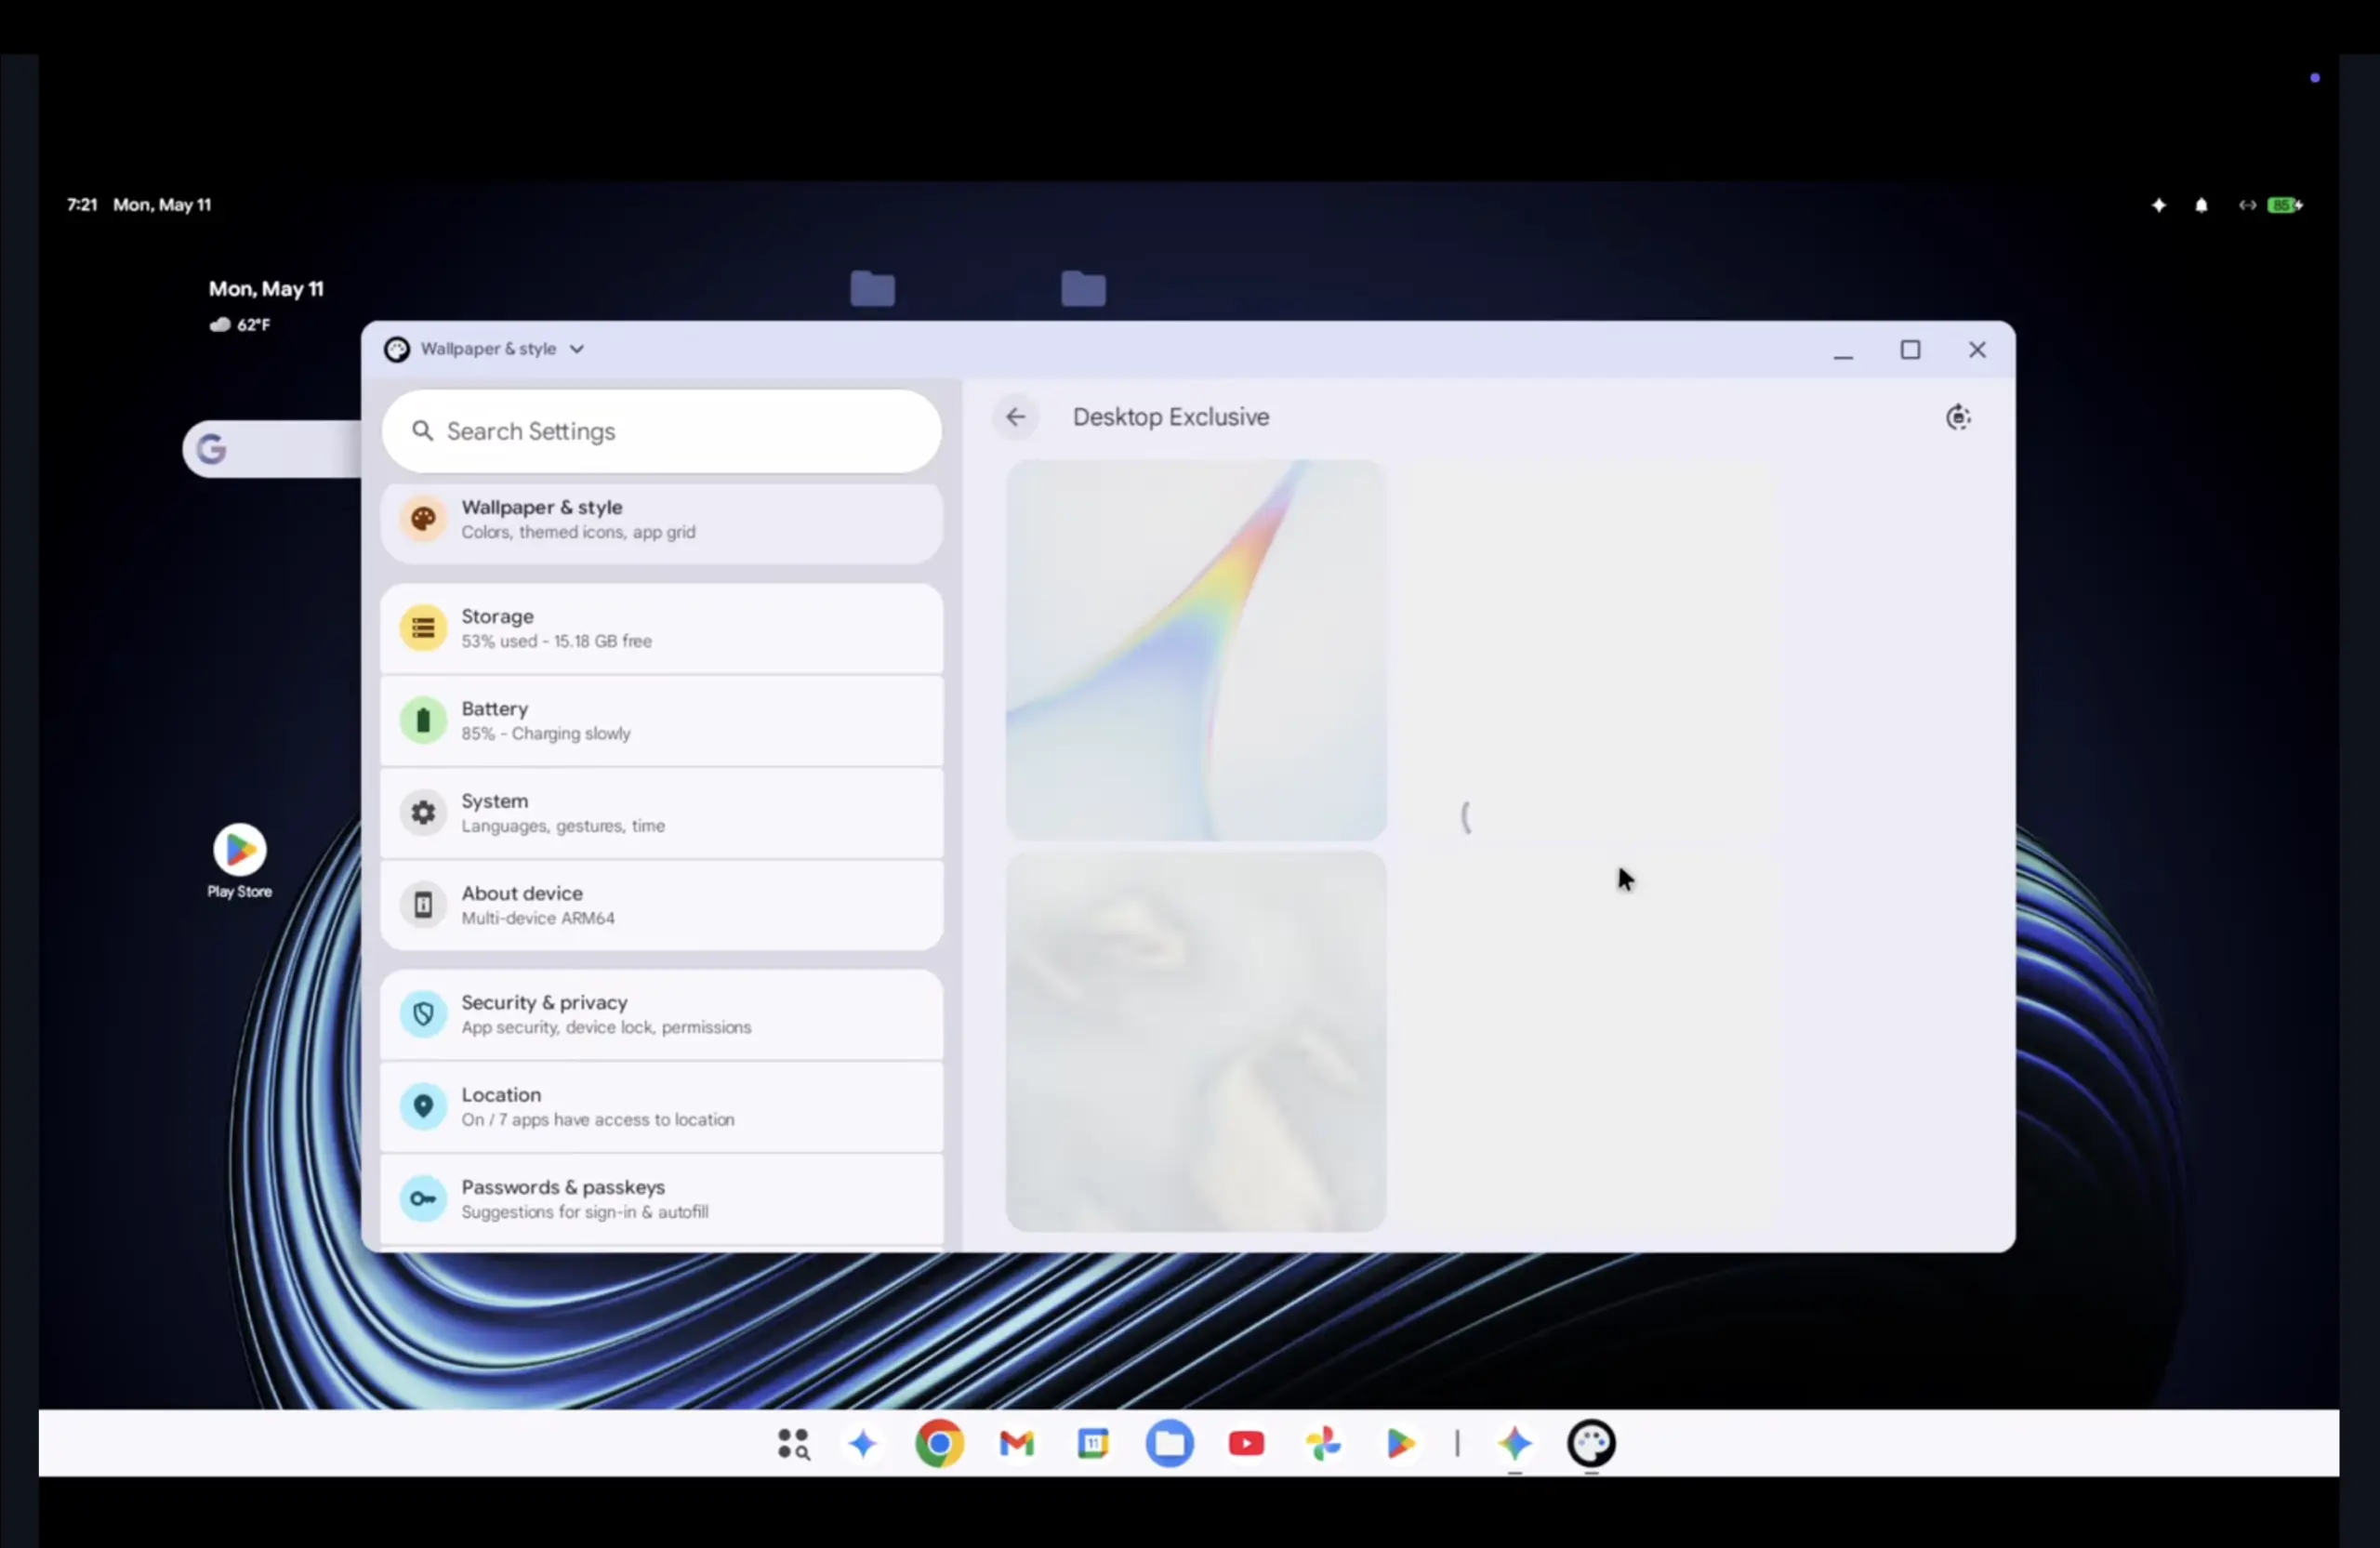Image resolution: width=2380 pixels, height=1548 pixels.
Task: Open Storage settings
Action: 661,628
